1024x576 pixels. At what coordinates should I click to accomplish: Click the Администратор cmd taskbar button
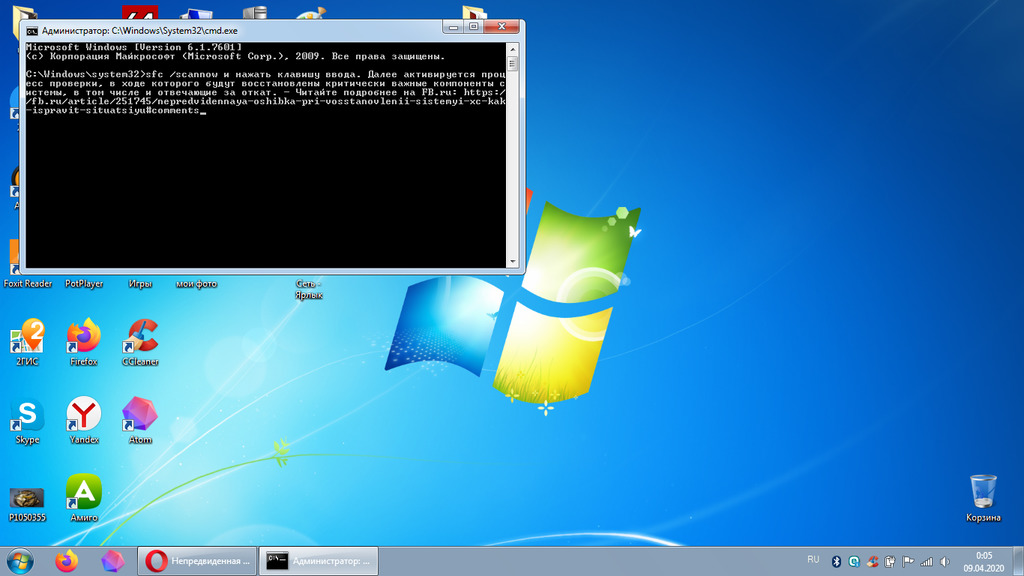click(319, 561)
